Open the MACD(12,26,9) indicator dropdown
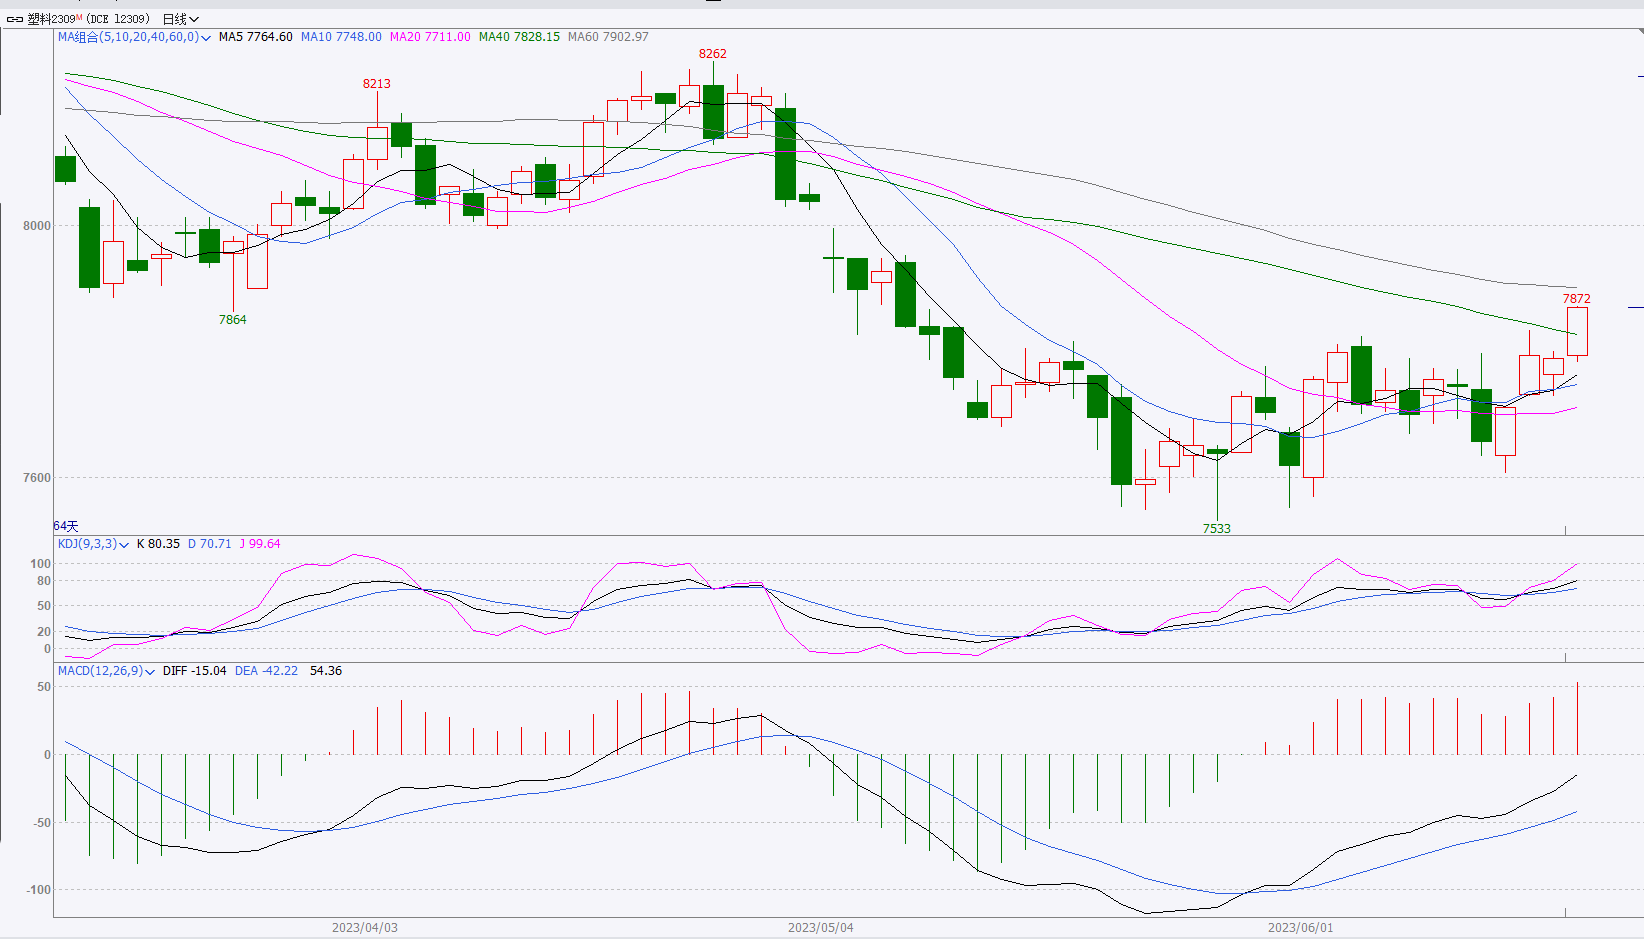1644x939 pixels. (x=150, y=672)
